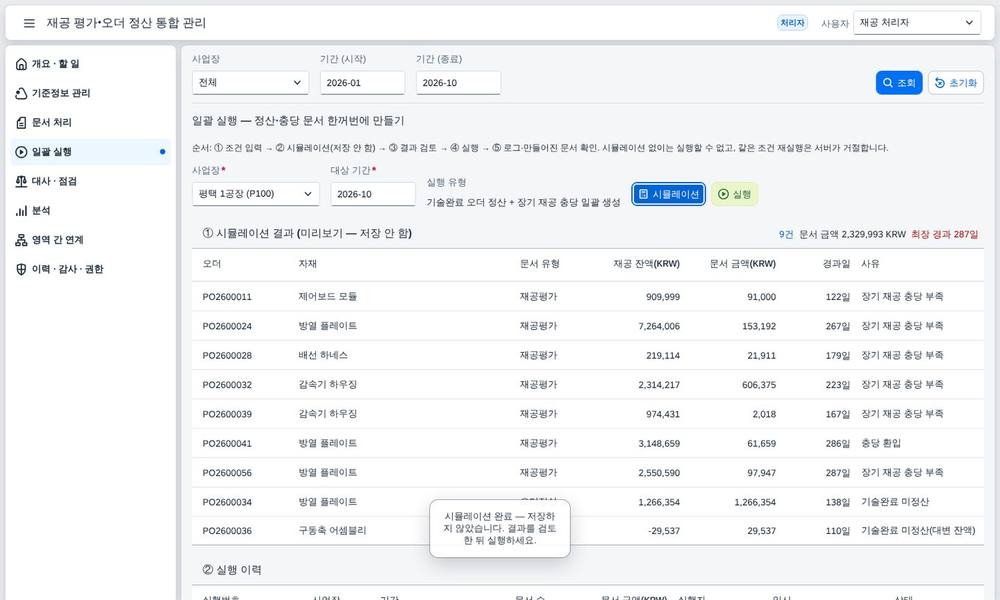
Task: Click the 최장 경과 287일 summary text
Action: pyautogui.click(x=945, y=234)
